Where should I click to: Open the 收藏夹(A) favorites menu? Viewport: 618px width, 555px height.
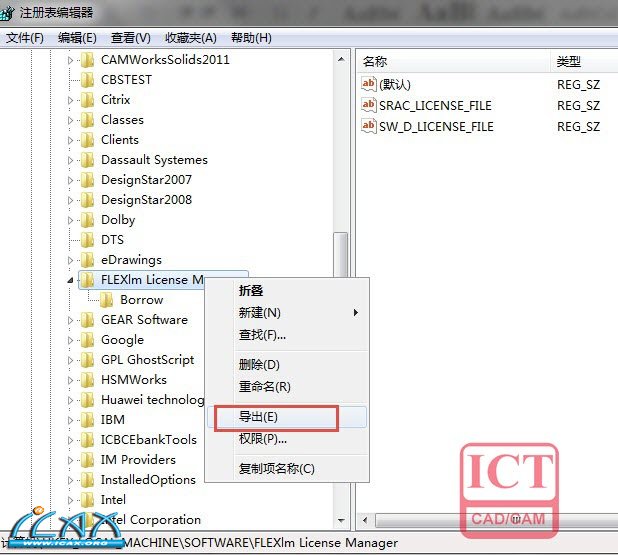[x=191, y=38]
